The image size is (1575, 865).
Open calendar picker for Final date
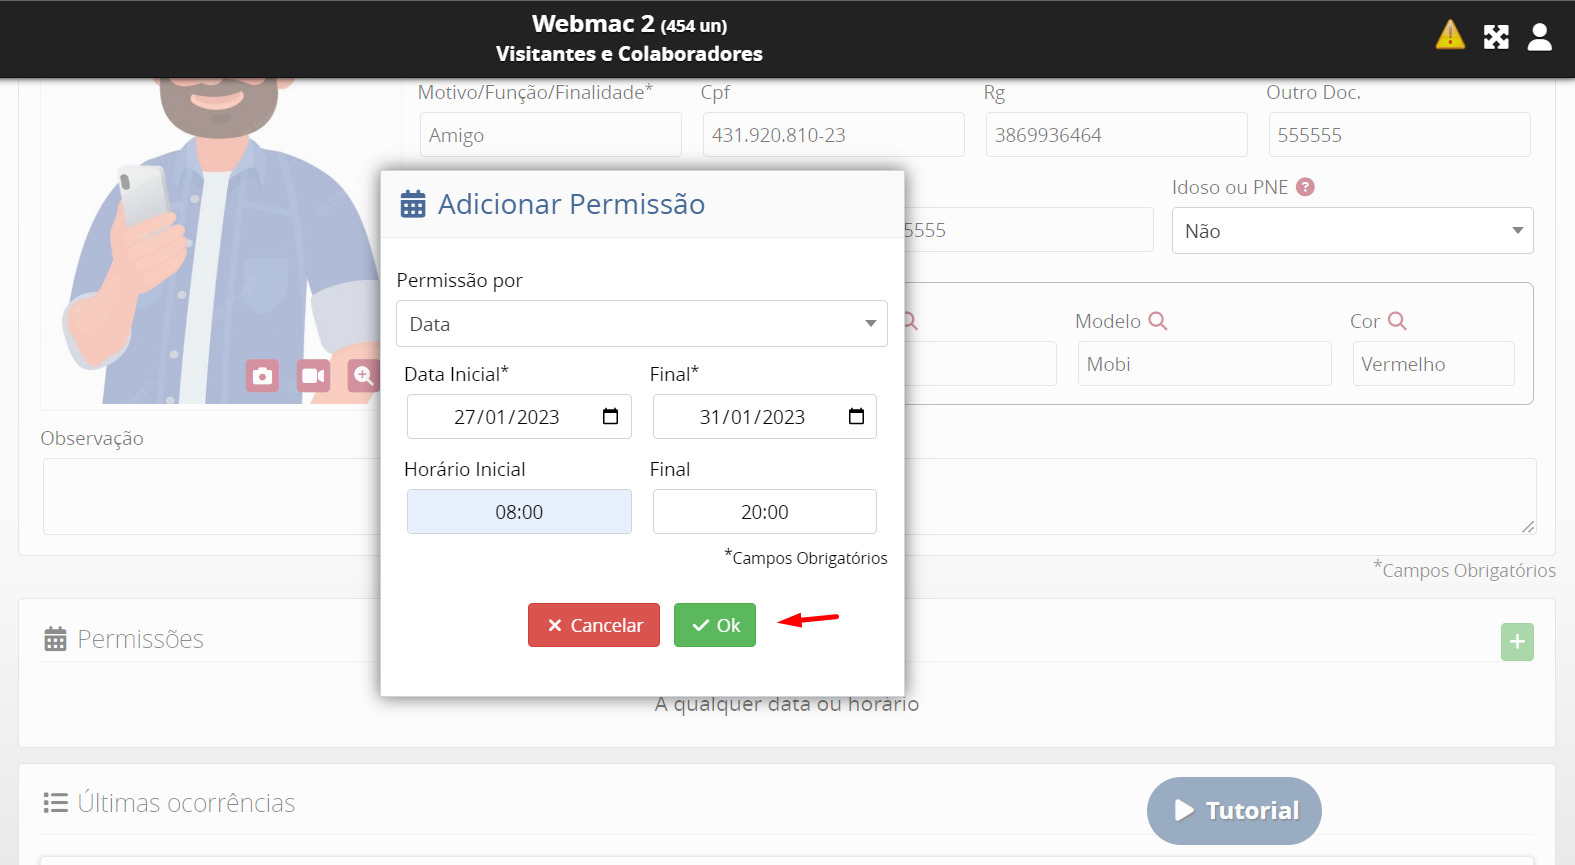pyautogui.click(x=856, y=417)
